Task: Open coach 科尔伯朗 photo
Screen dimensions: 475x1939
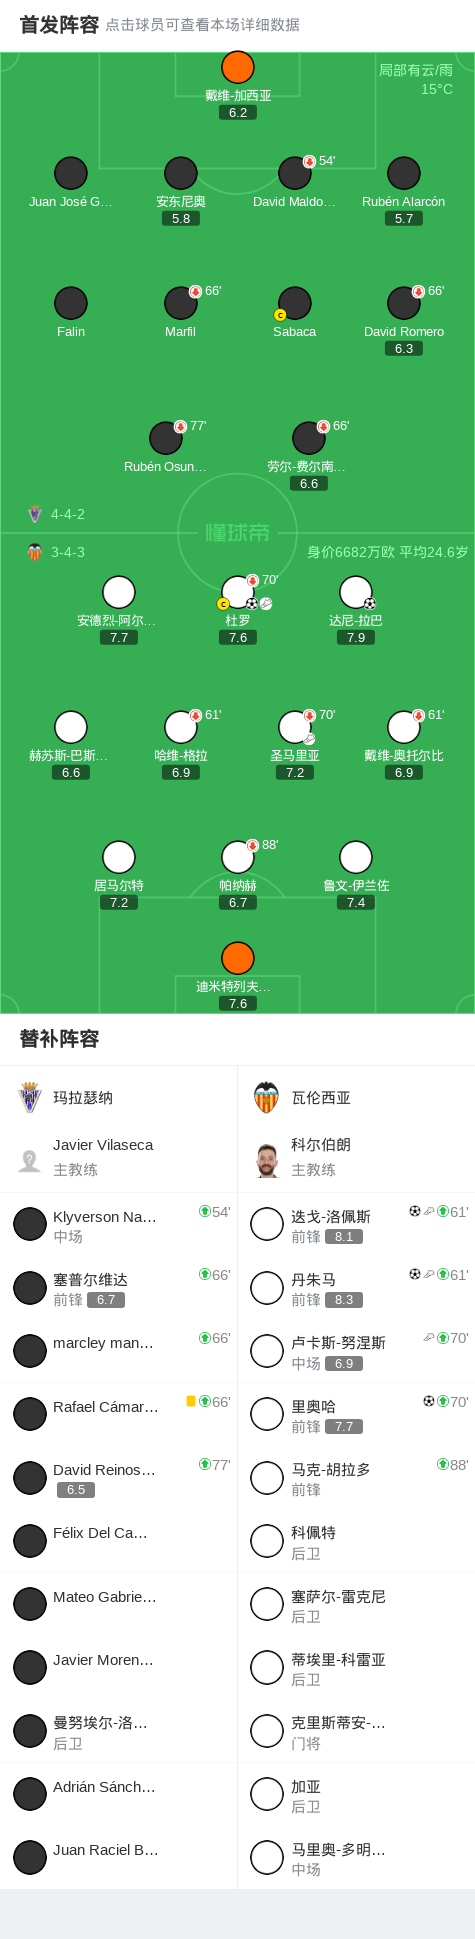Action: click(267, 1159)
